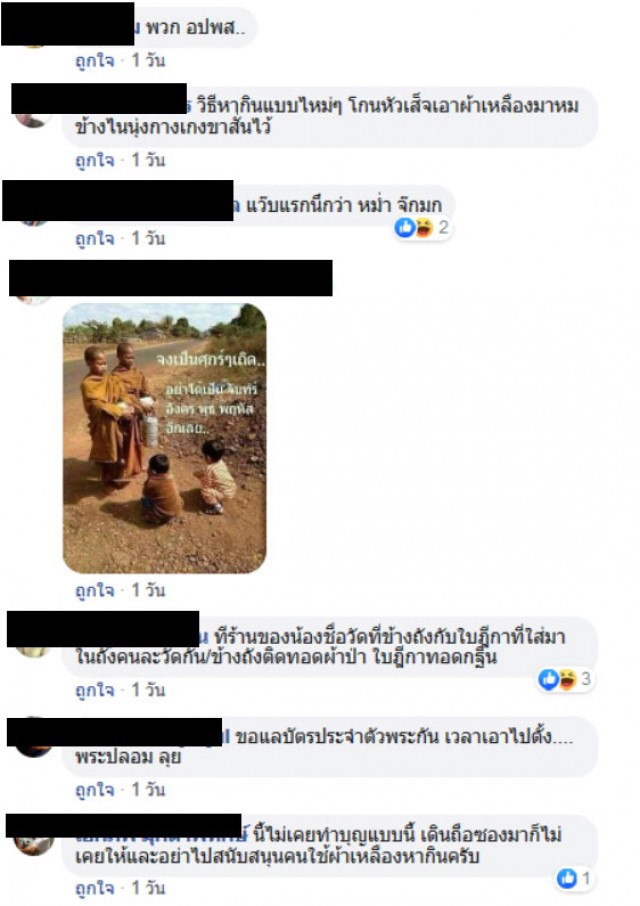This screenshot has height=906, width=640.
Task: Like the comment about "วิธีหากินแบบใหม่ๆ"
Action: pyautogui.click(x=95, y=160)
